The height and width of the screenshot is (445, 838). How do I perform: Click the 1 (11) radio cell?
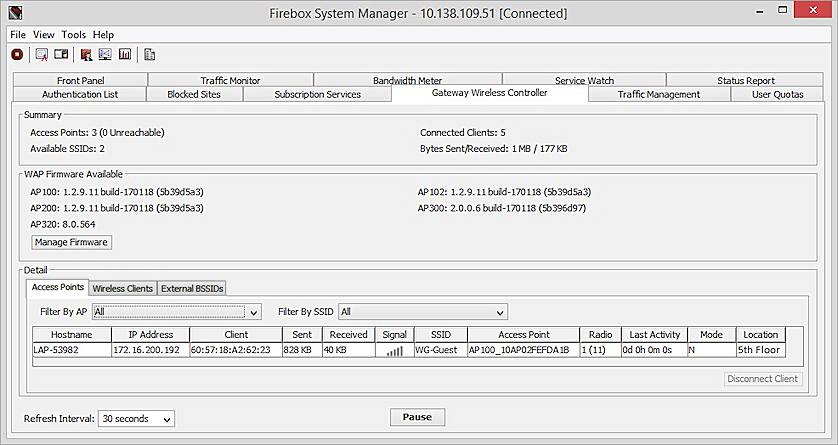coord(601,350)
